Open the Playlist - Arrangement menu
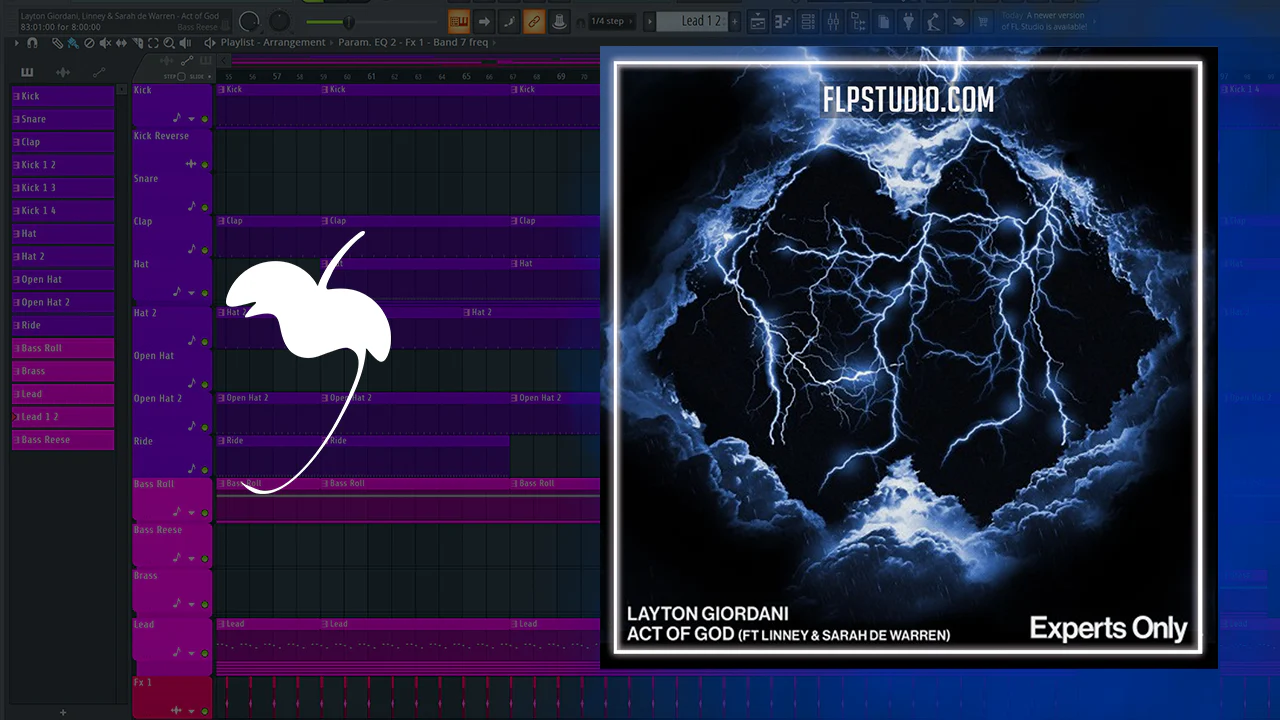This screenshot has height=720, width=1280. [273, 43]
